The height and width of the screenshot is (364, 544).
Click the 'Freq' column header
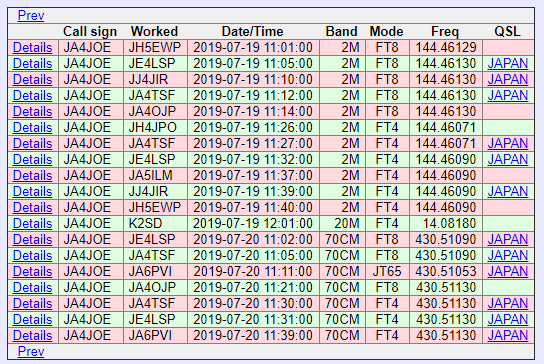tap(445, 32)
